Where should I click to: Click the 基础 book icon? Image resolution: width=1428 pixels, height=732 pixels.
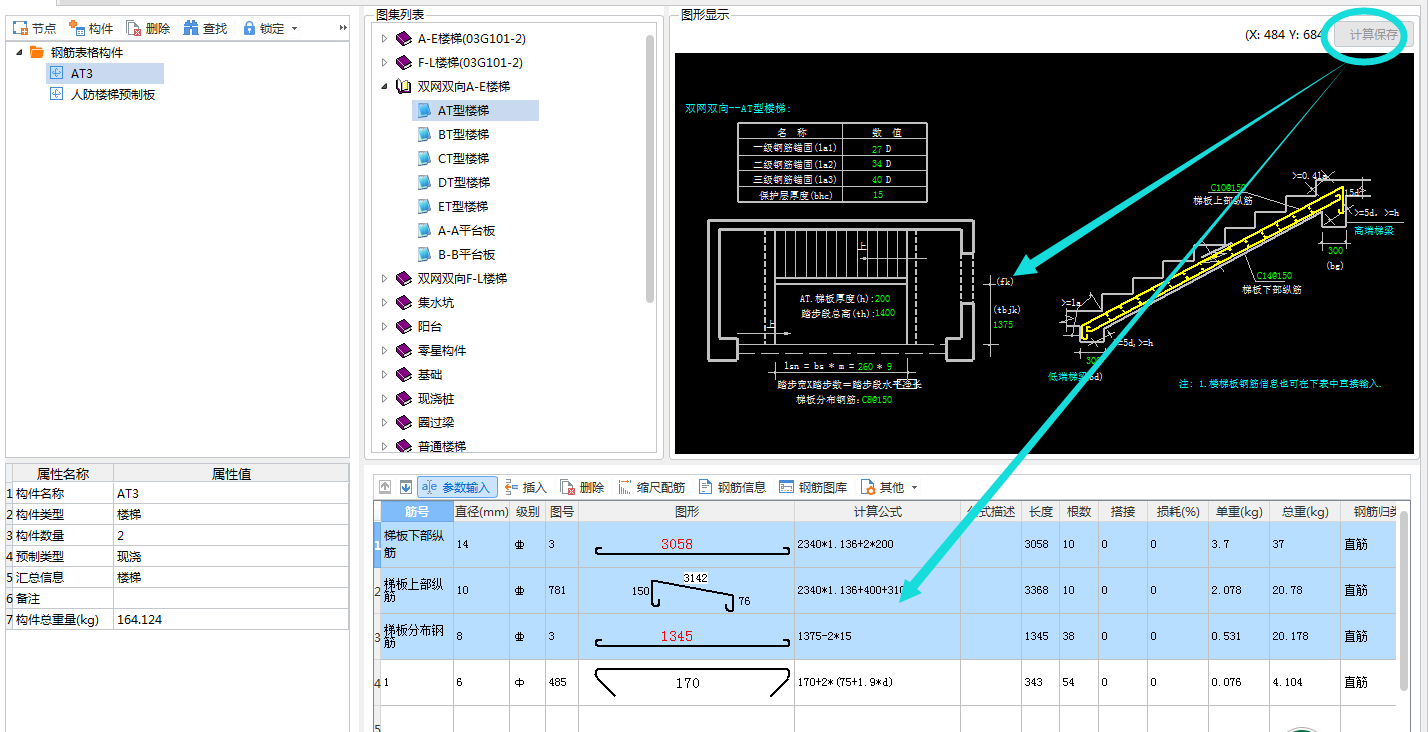tap(403, 375)
